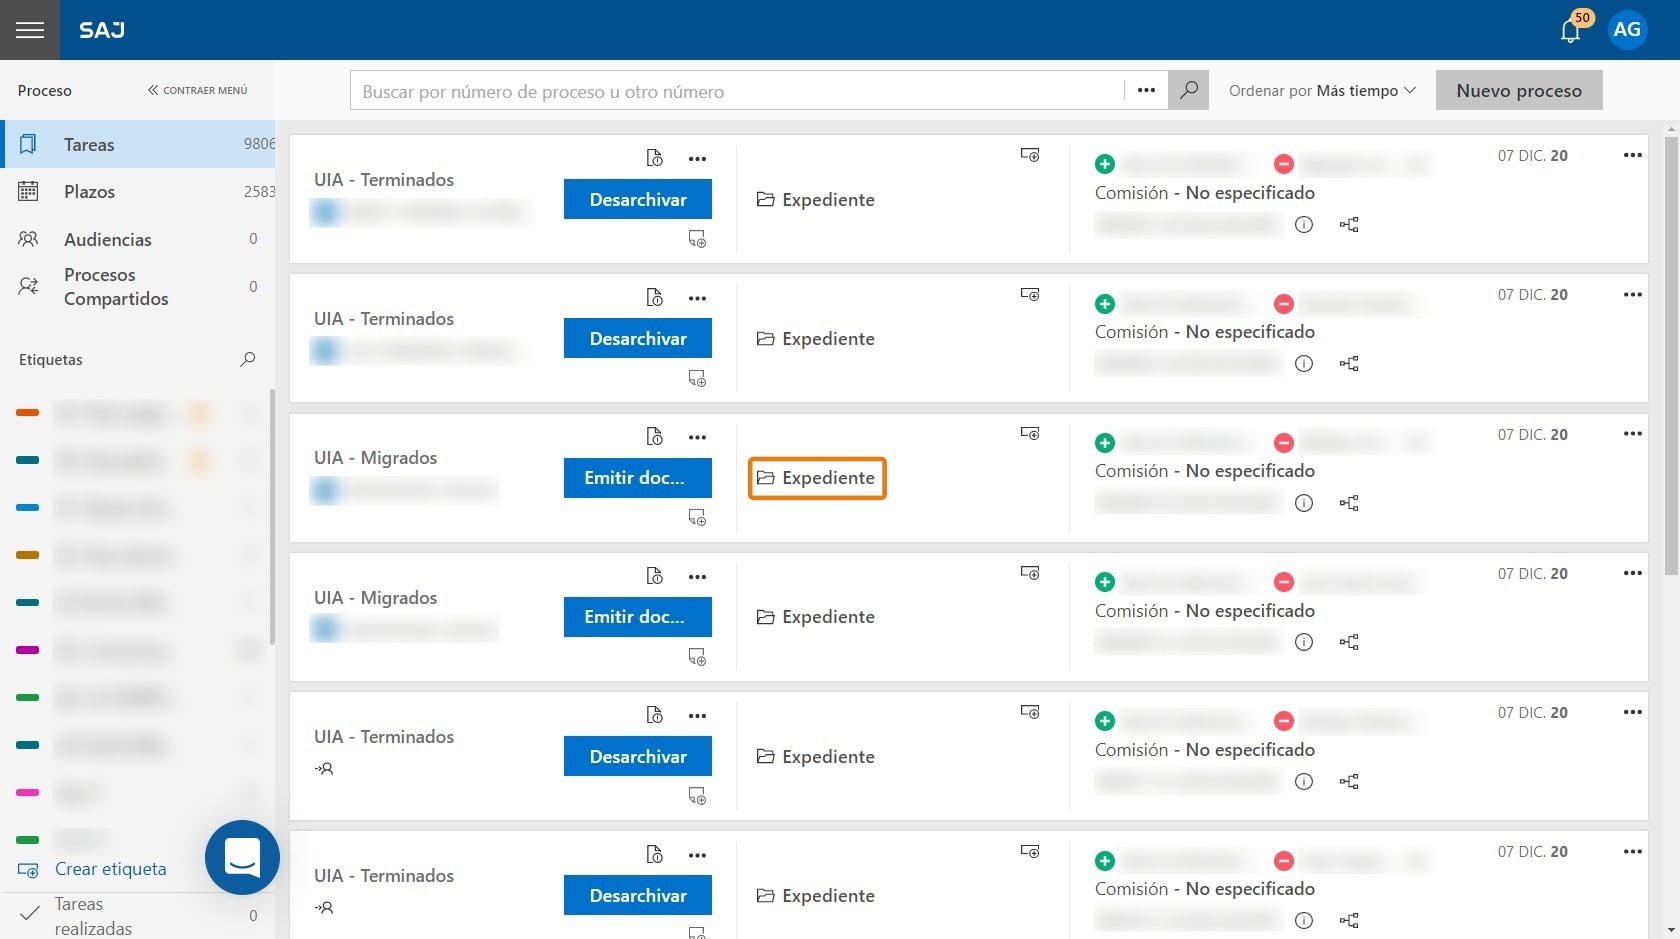The image size is (1680, 939).
Task: Click the search magnifier icon beside search field
Action: click(x=1189, y=90)
